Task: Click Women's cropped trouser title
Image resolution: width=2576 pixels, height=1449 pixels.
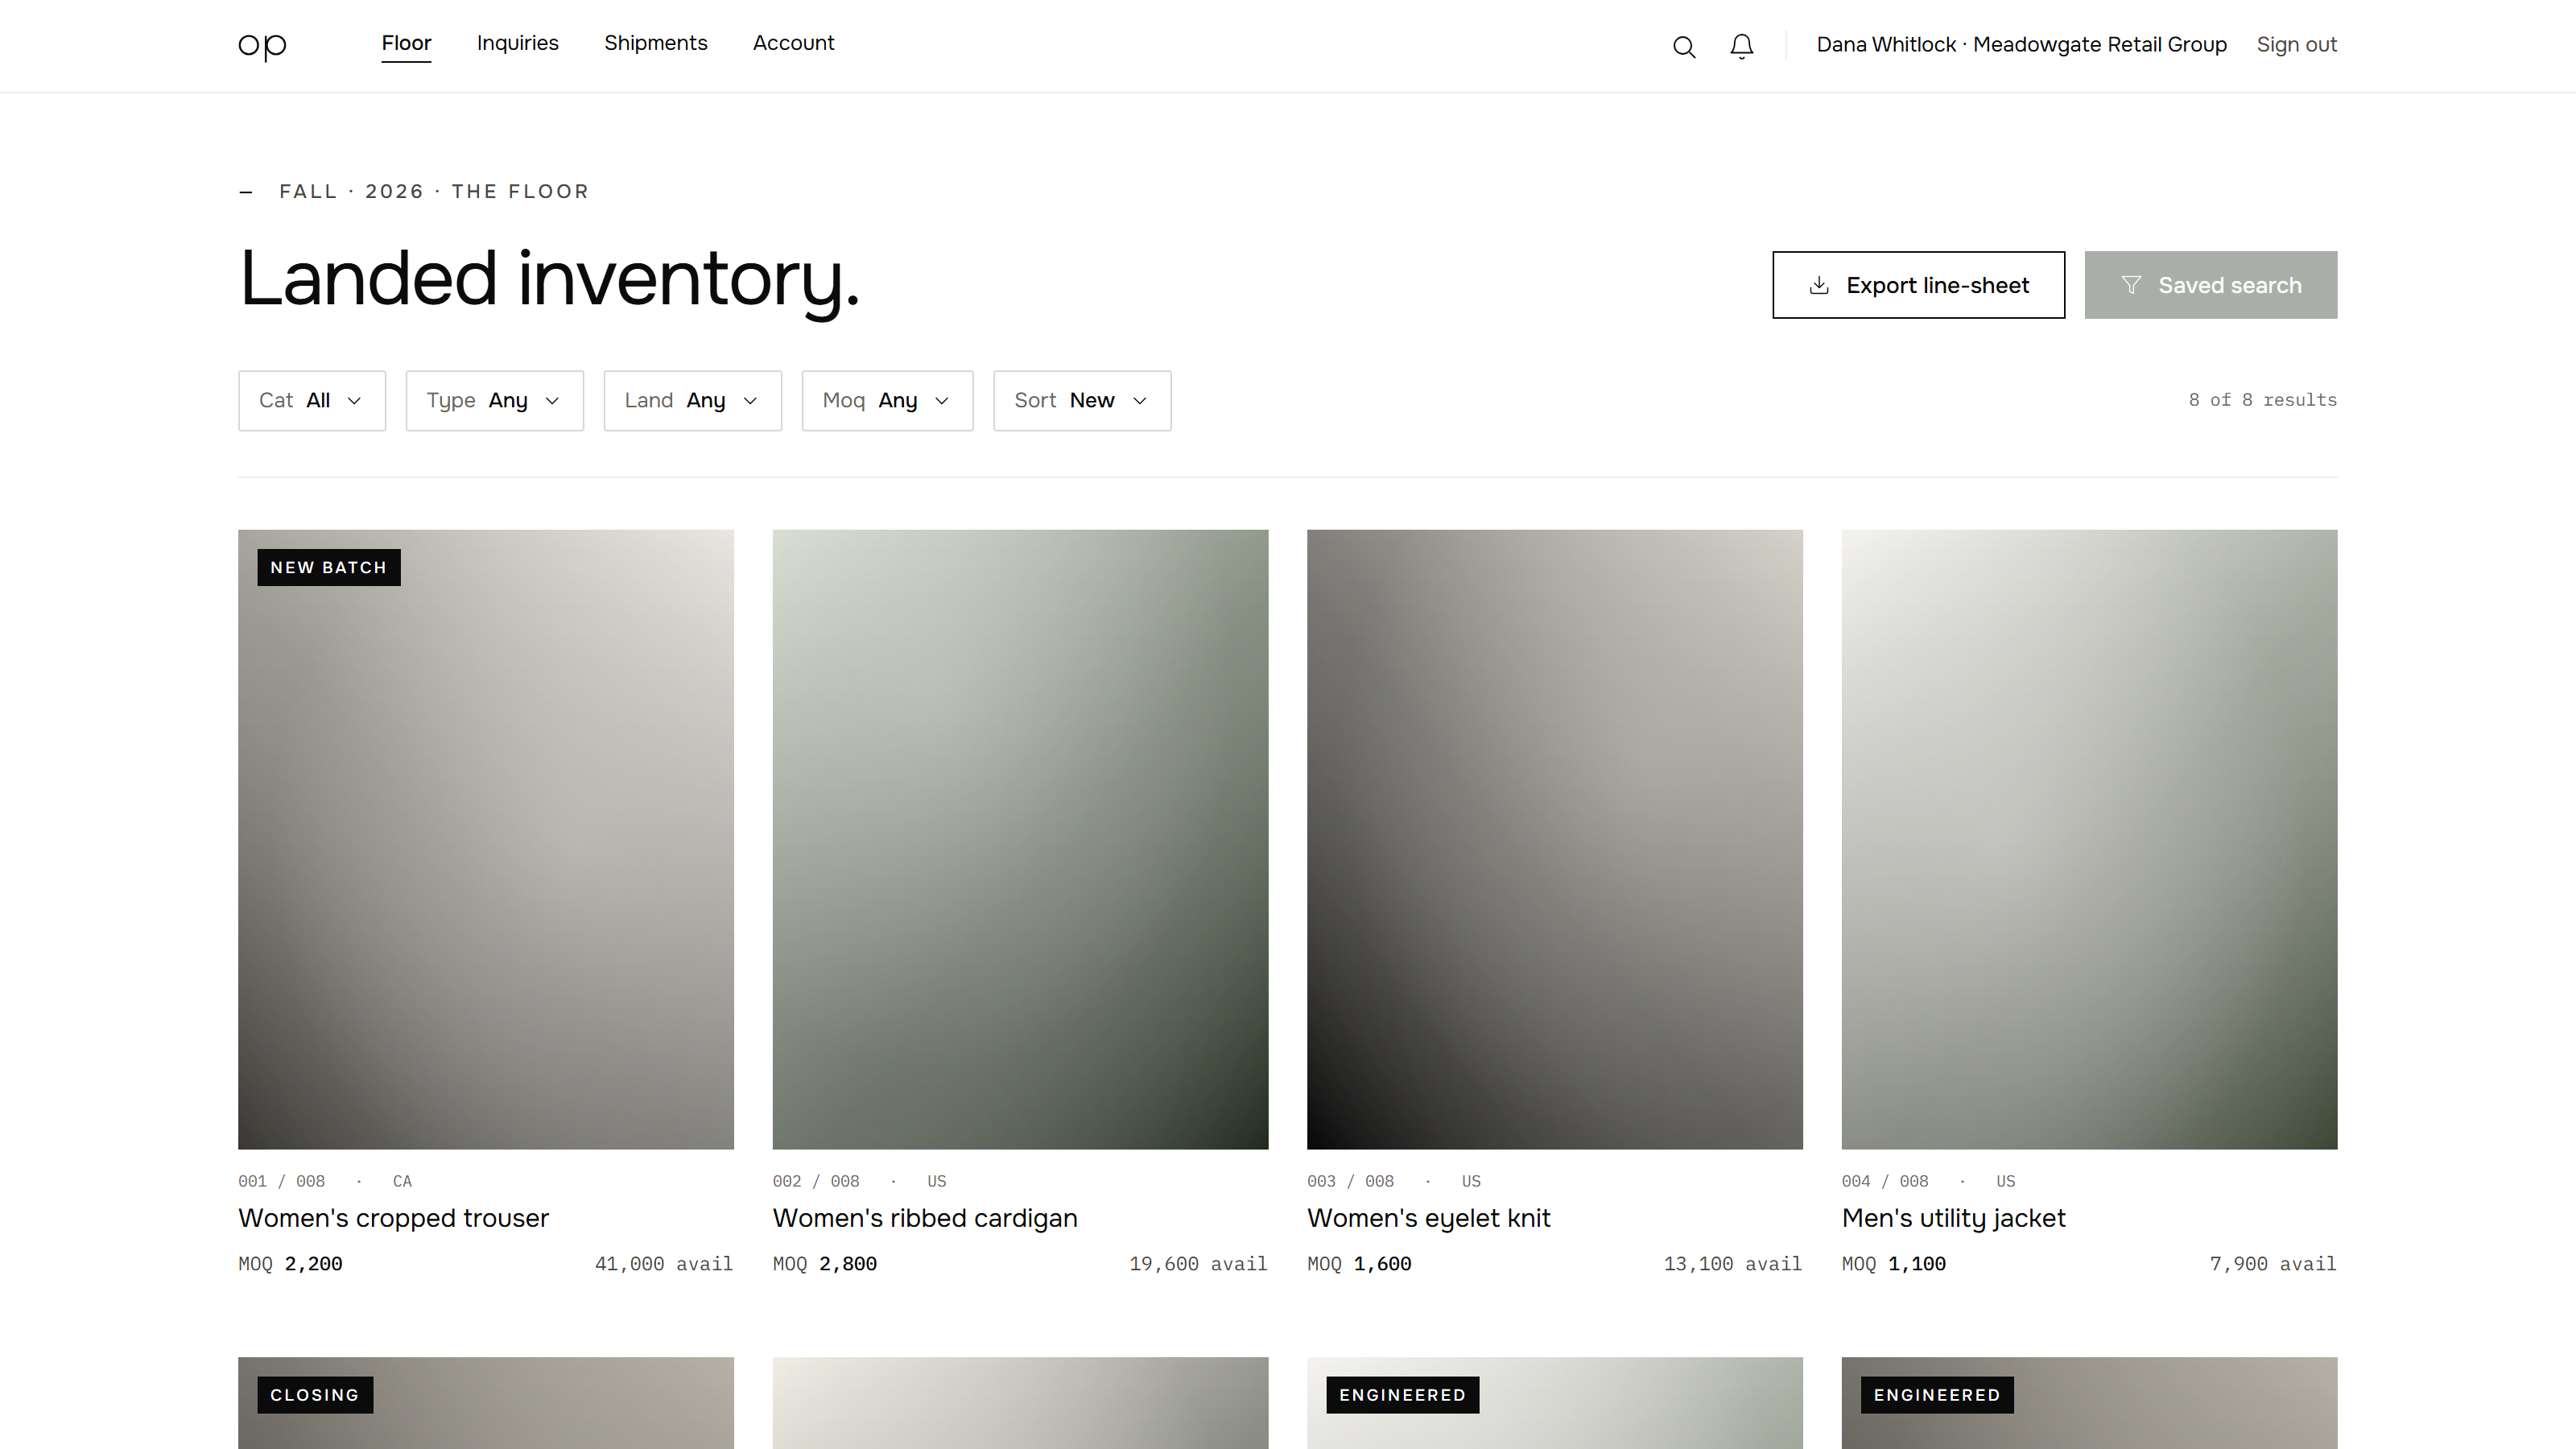Action: (393, 1218)
